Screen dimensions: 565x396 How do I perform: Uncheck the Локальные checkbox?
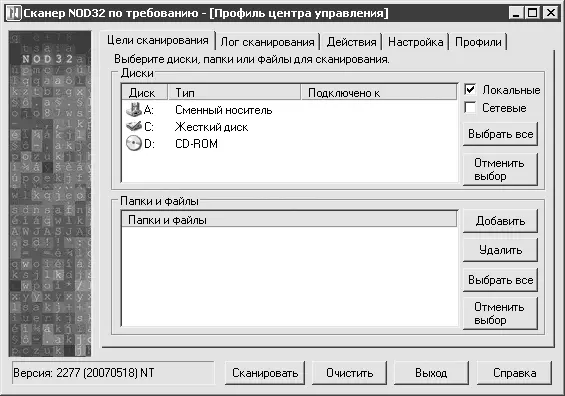point(470,89)
